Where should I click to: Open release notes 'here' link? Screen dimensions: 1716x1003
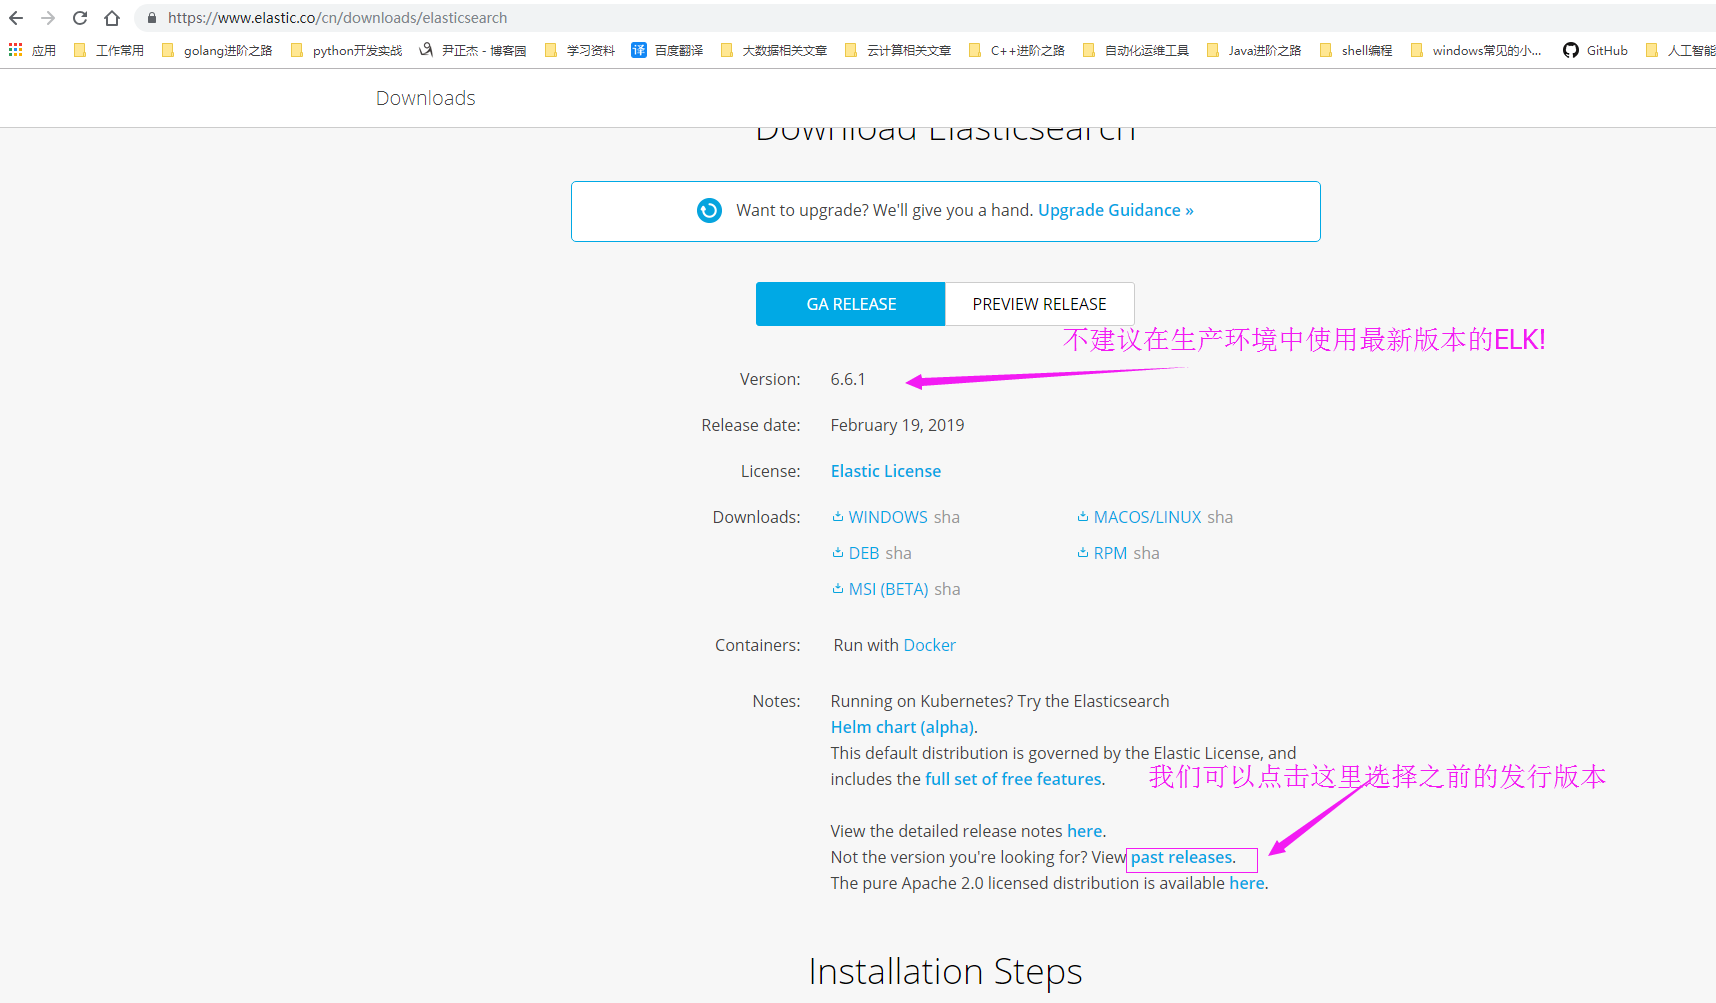pyautogui.click(x=1085, y=831)
